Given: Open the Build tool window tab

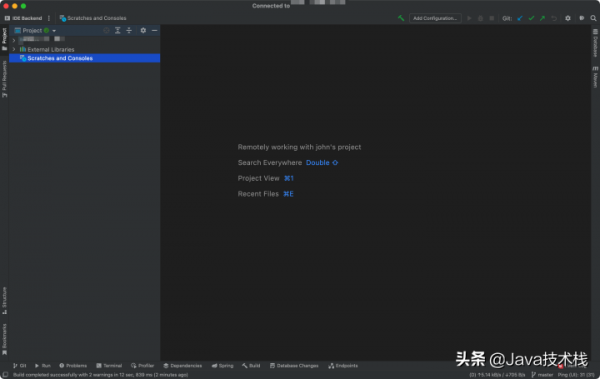Looking at the screenshot, I should point(251,366).
